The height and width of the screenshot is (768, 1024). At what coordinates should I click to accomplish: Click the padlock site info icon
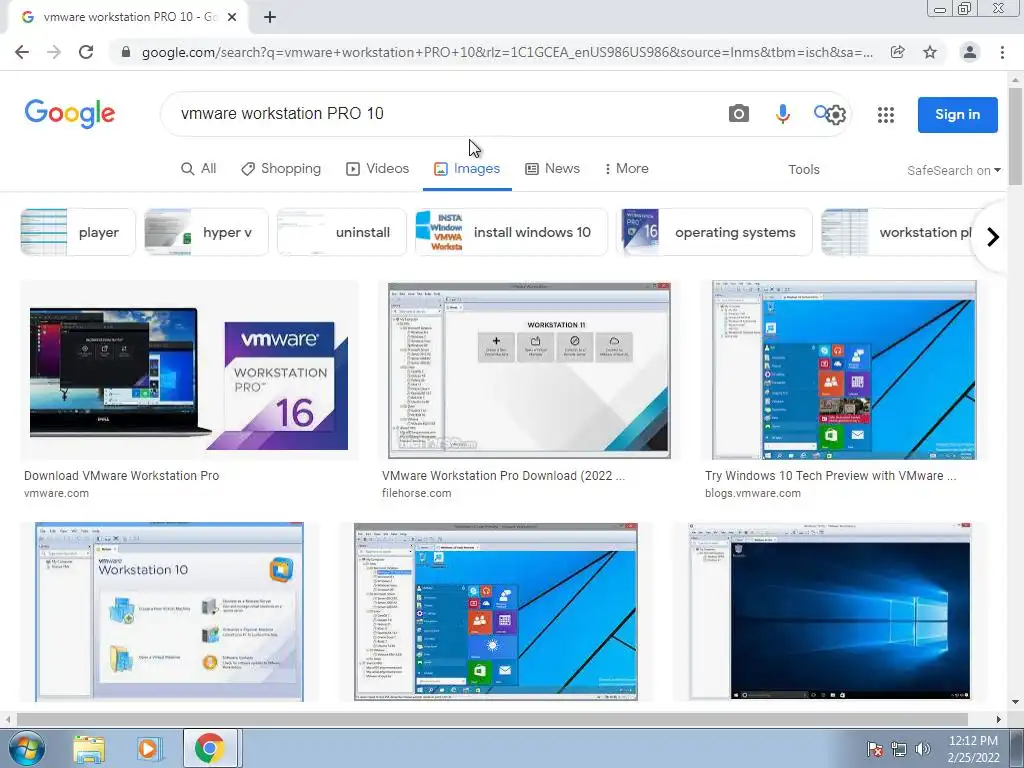point(126,52)
